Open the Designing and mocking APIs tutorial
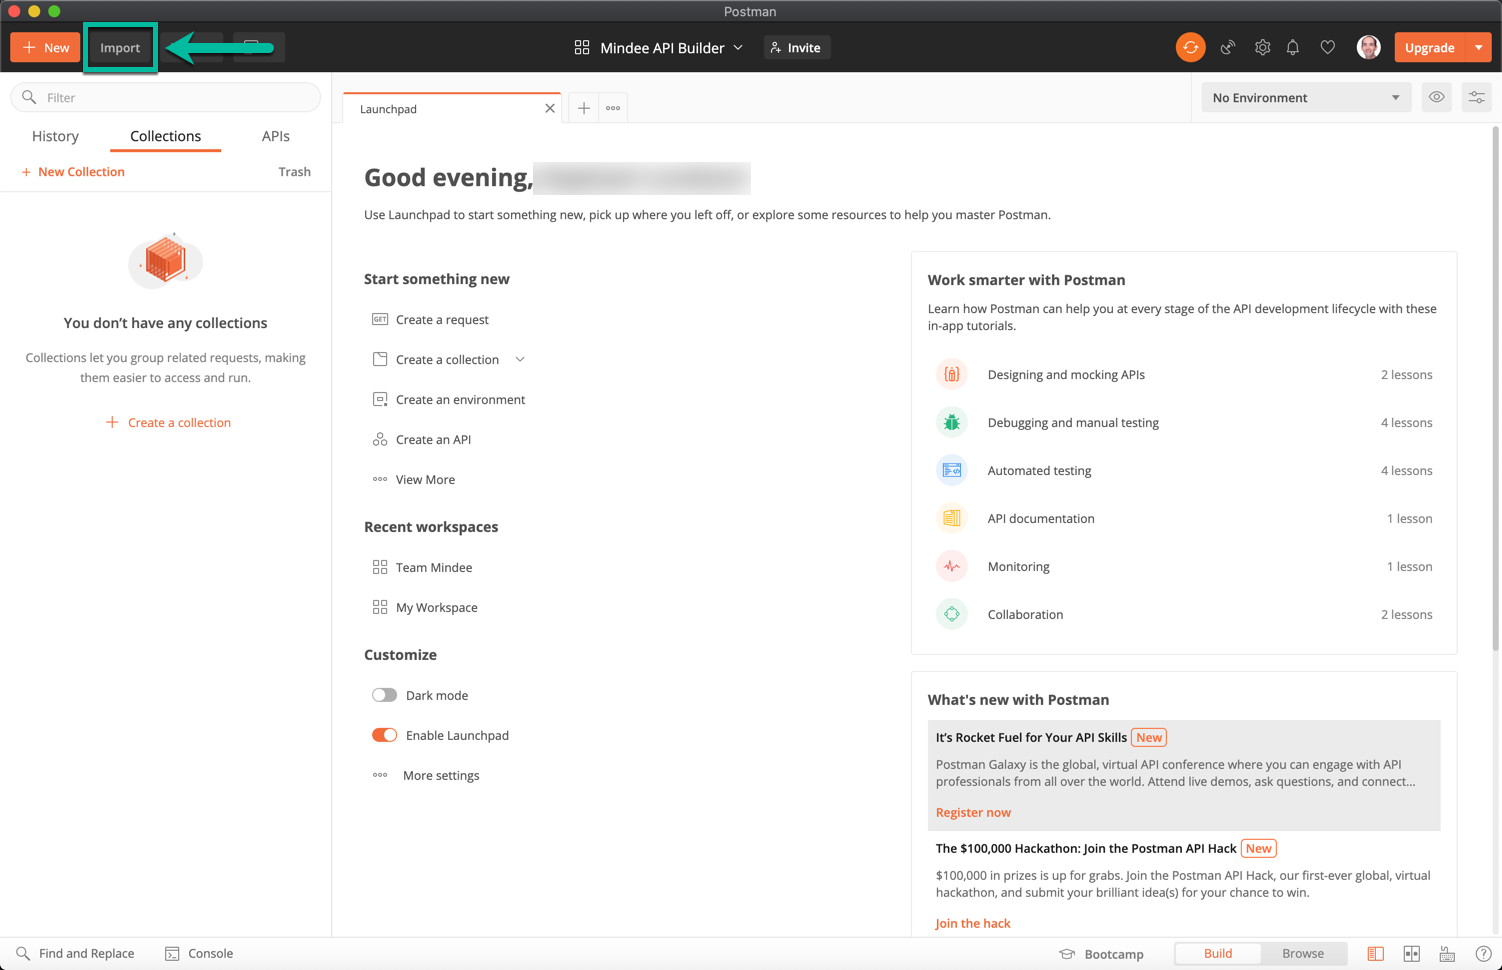The width and height of the screenshot is (1502, 970). click(1184, 374)
